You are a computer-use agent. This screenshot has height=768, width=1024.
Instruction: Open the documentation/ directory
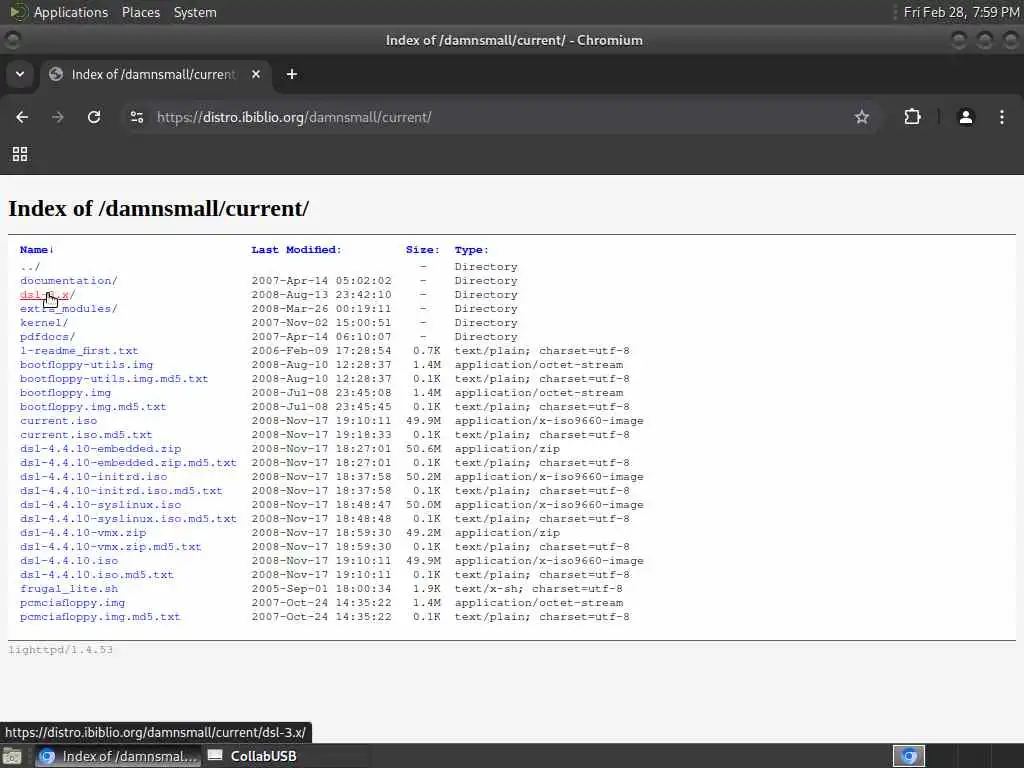coord(69,281)
